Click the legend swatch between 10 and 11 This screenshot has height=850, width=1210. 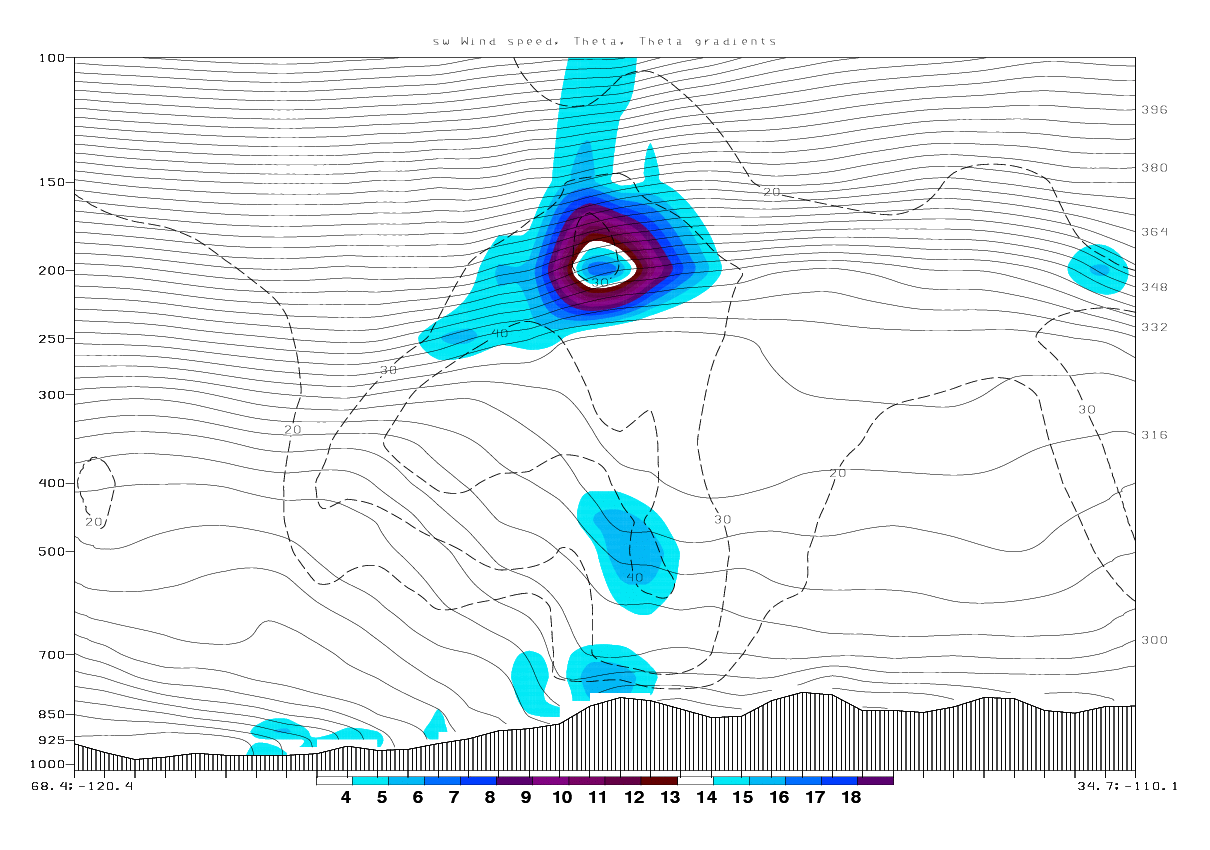pyautogui.click(x=586, y=780)
